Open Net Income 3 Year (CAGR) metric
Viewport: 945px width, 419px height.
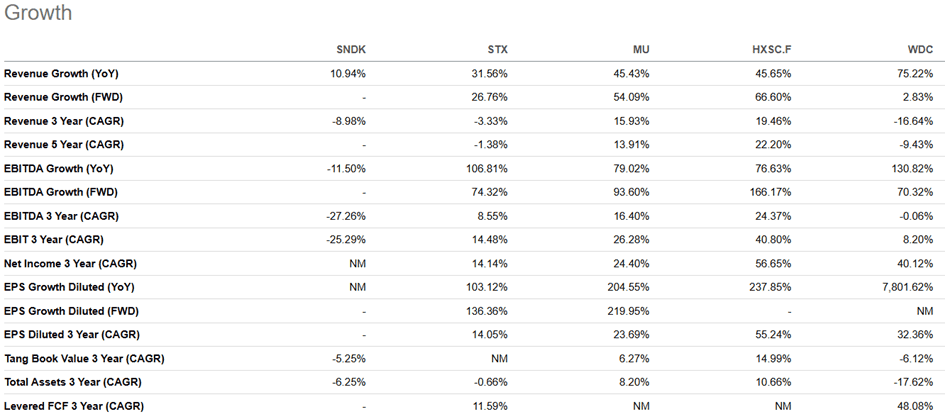[70, 264]
